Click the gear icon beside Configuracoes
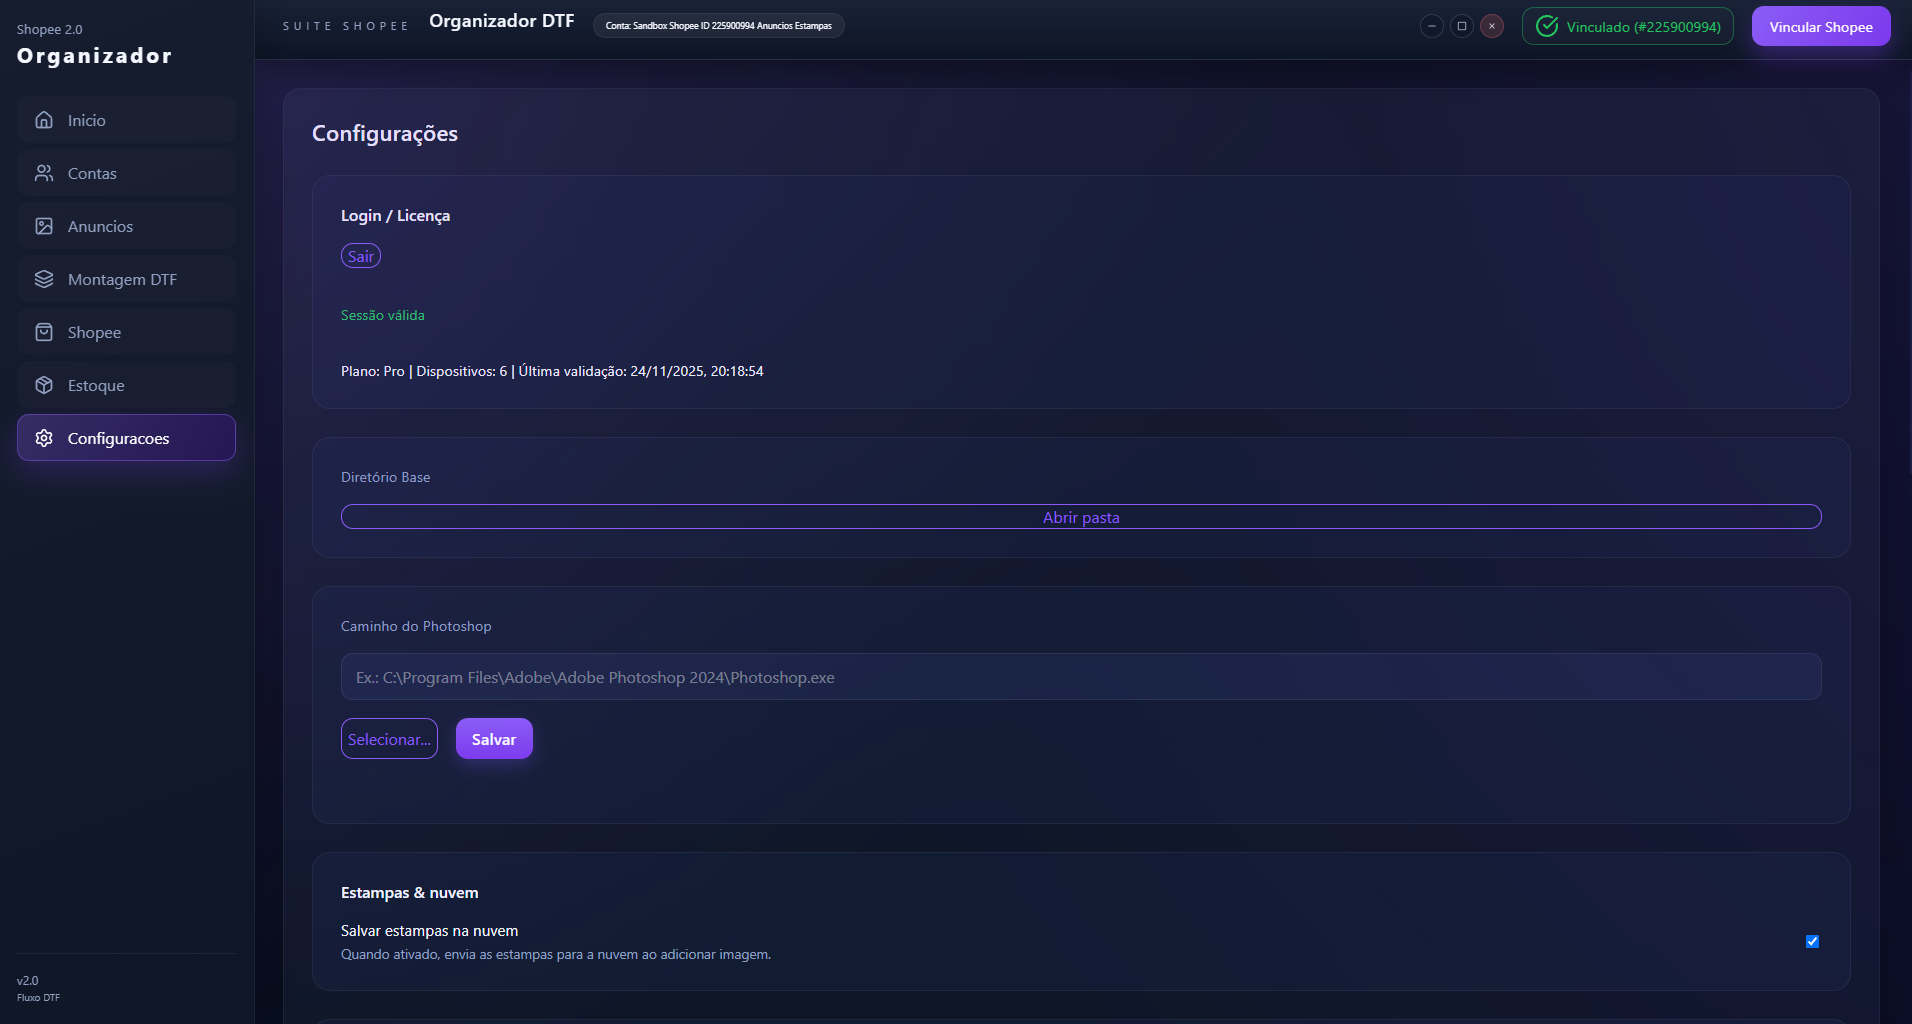The height and width of the screenshot is (1024, 1912). pyautogui.click(x=44, y=438)
